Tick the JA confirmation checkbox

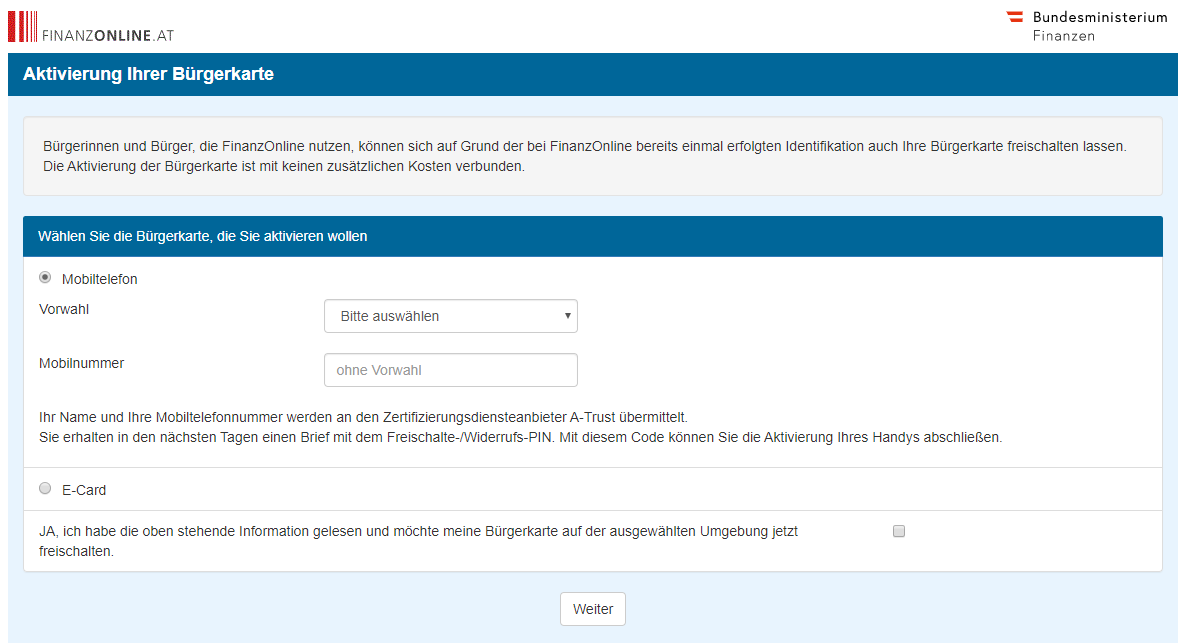(898, 532)
